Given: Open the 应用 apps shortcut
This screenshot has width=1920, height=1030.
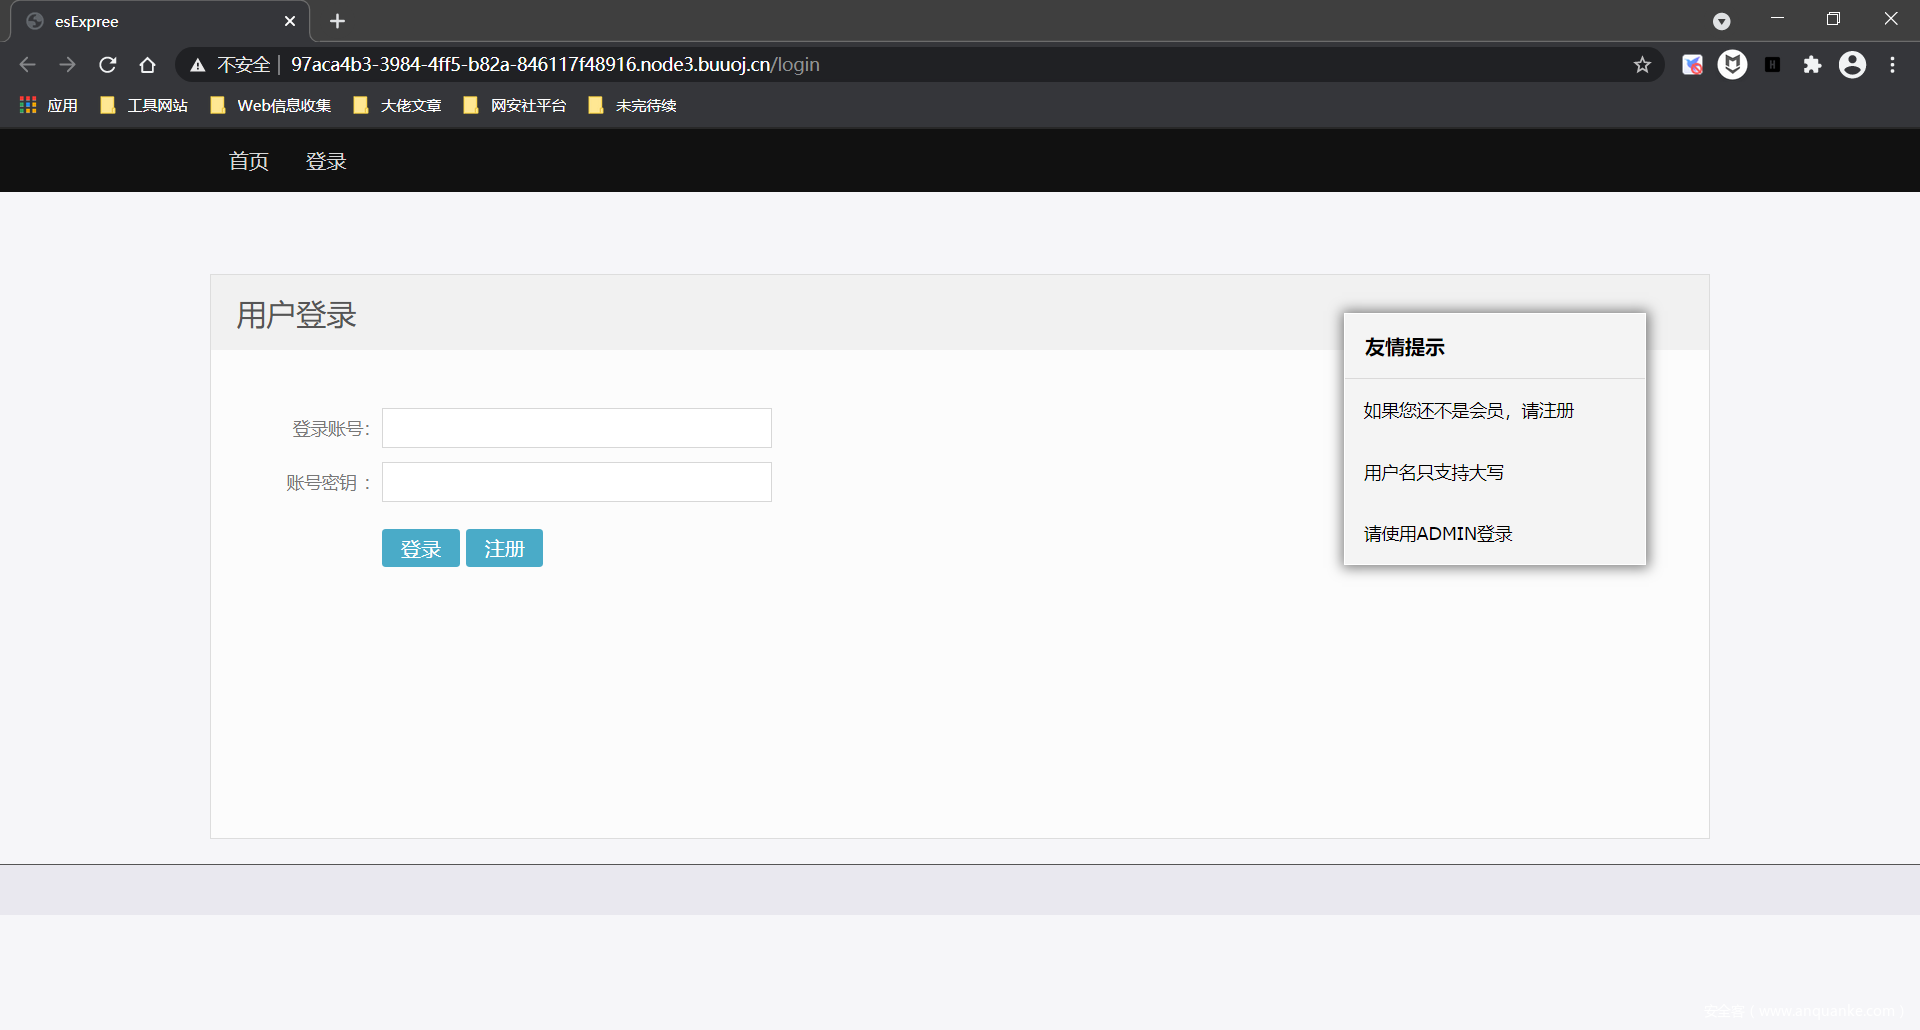Looking at the screenshot, I should click(x=49, y=105).
